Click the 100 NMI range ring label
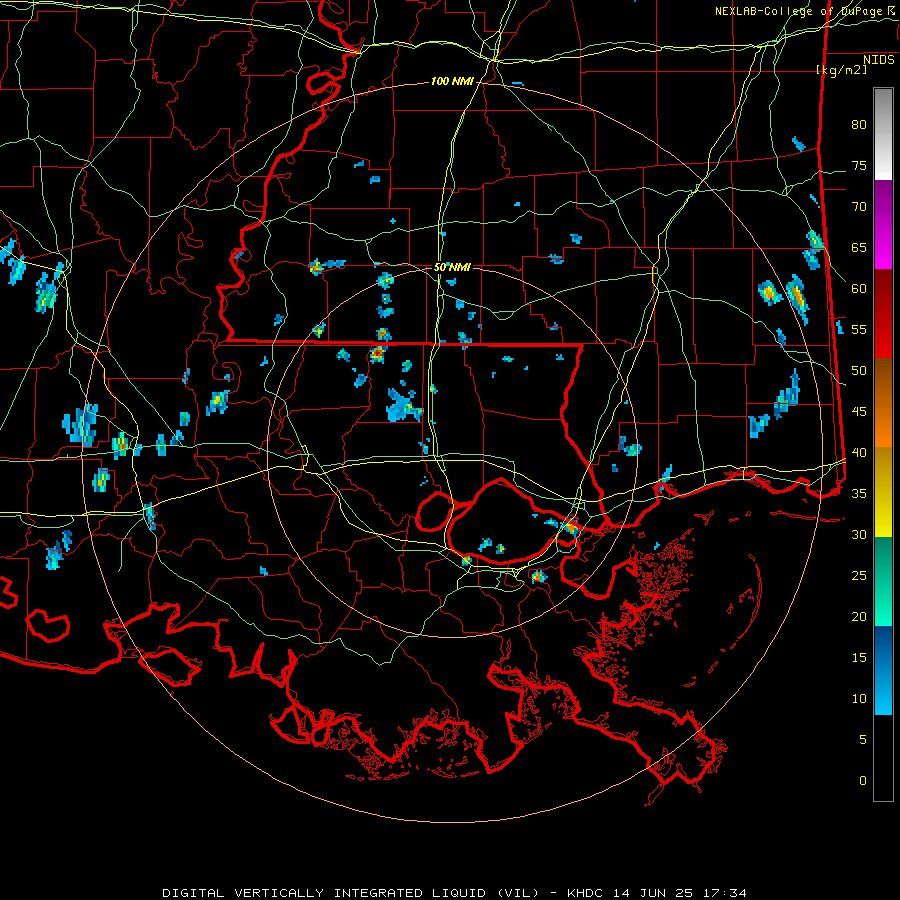Image resolution: width=900 pixels, height=900 pixels. [452, 82]
